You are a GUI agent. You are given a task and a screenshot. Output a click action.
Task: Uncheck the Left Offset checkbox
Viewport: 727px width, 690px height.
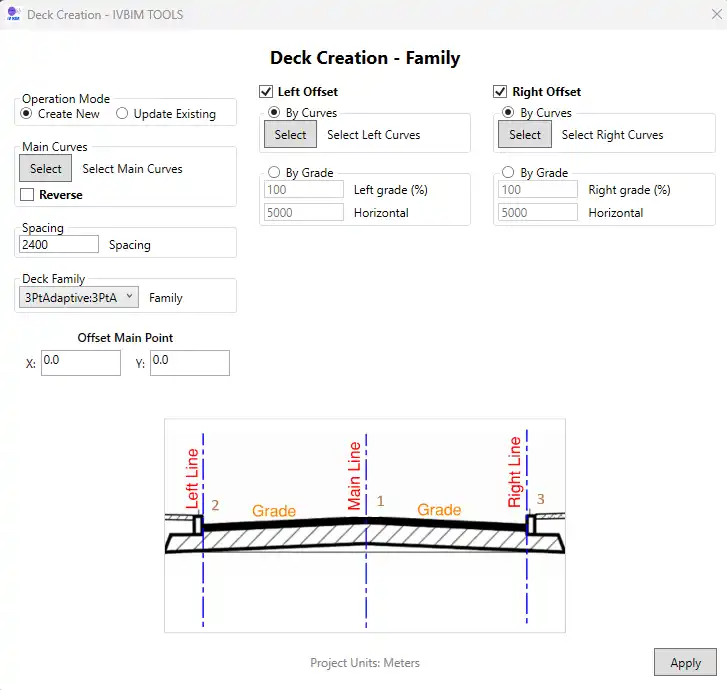point(266,92)
